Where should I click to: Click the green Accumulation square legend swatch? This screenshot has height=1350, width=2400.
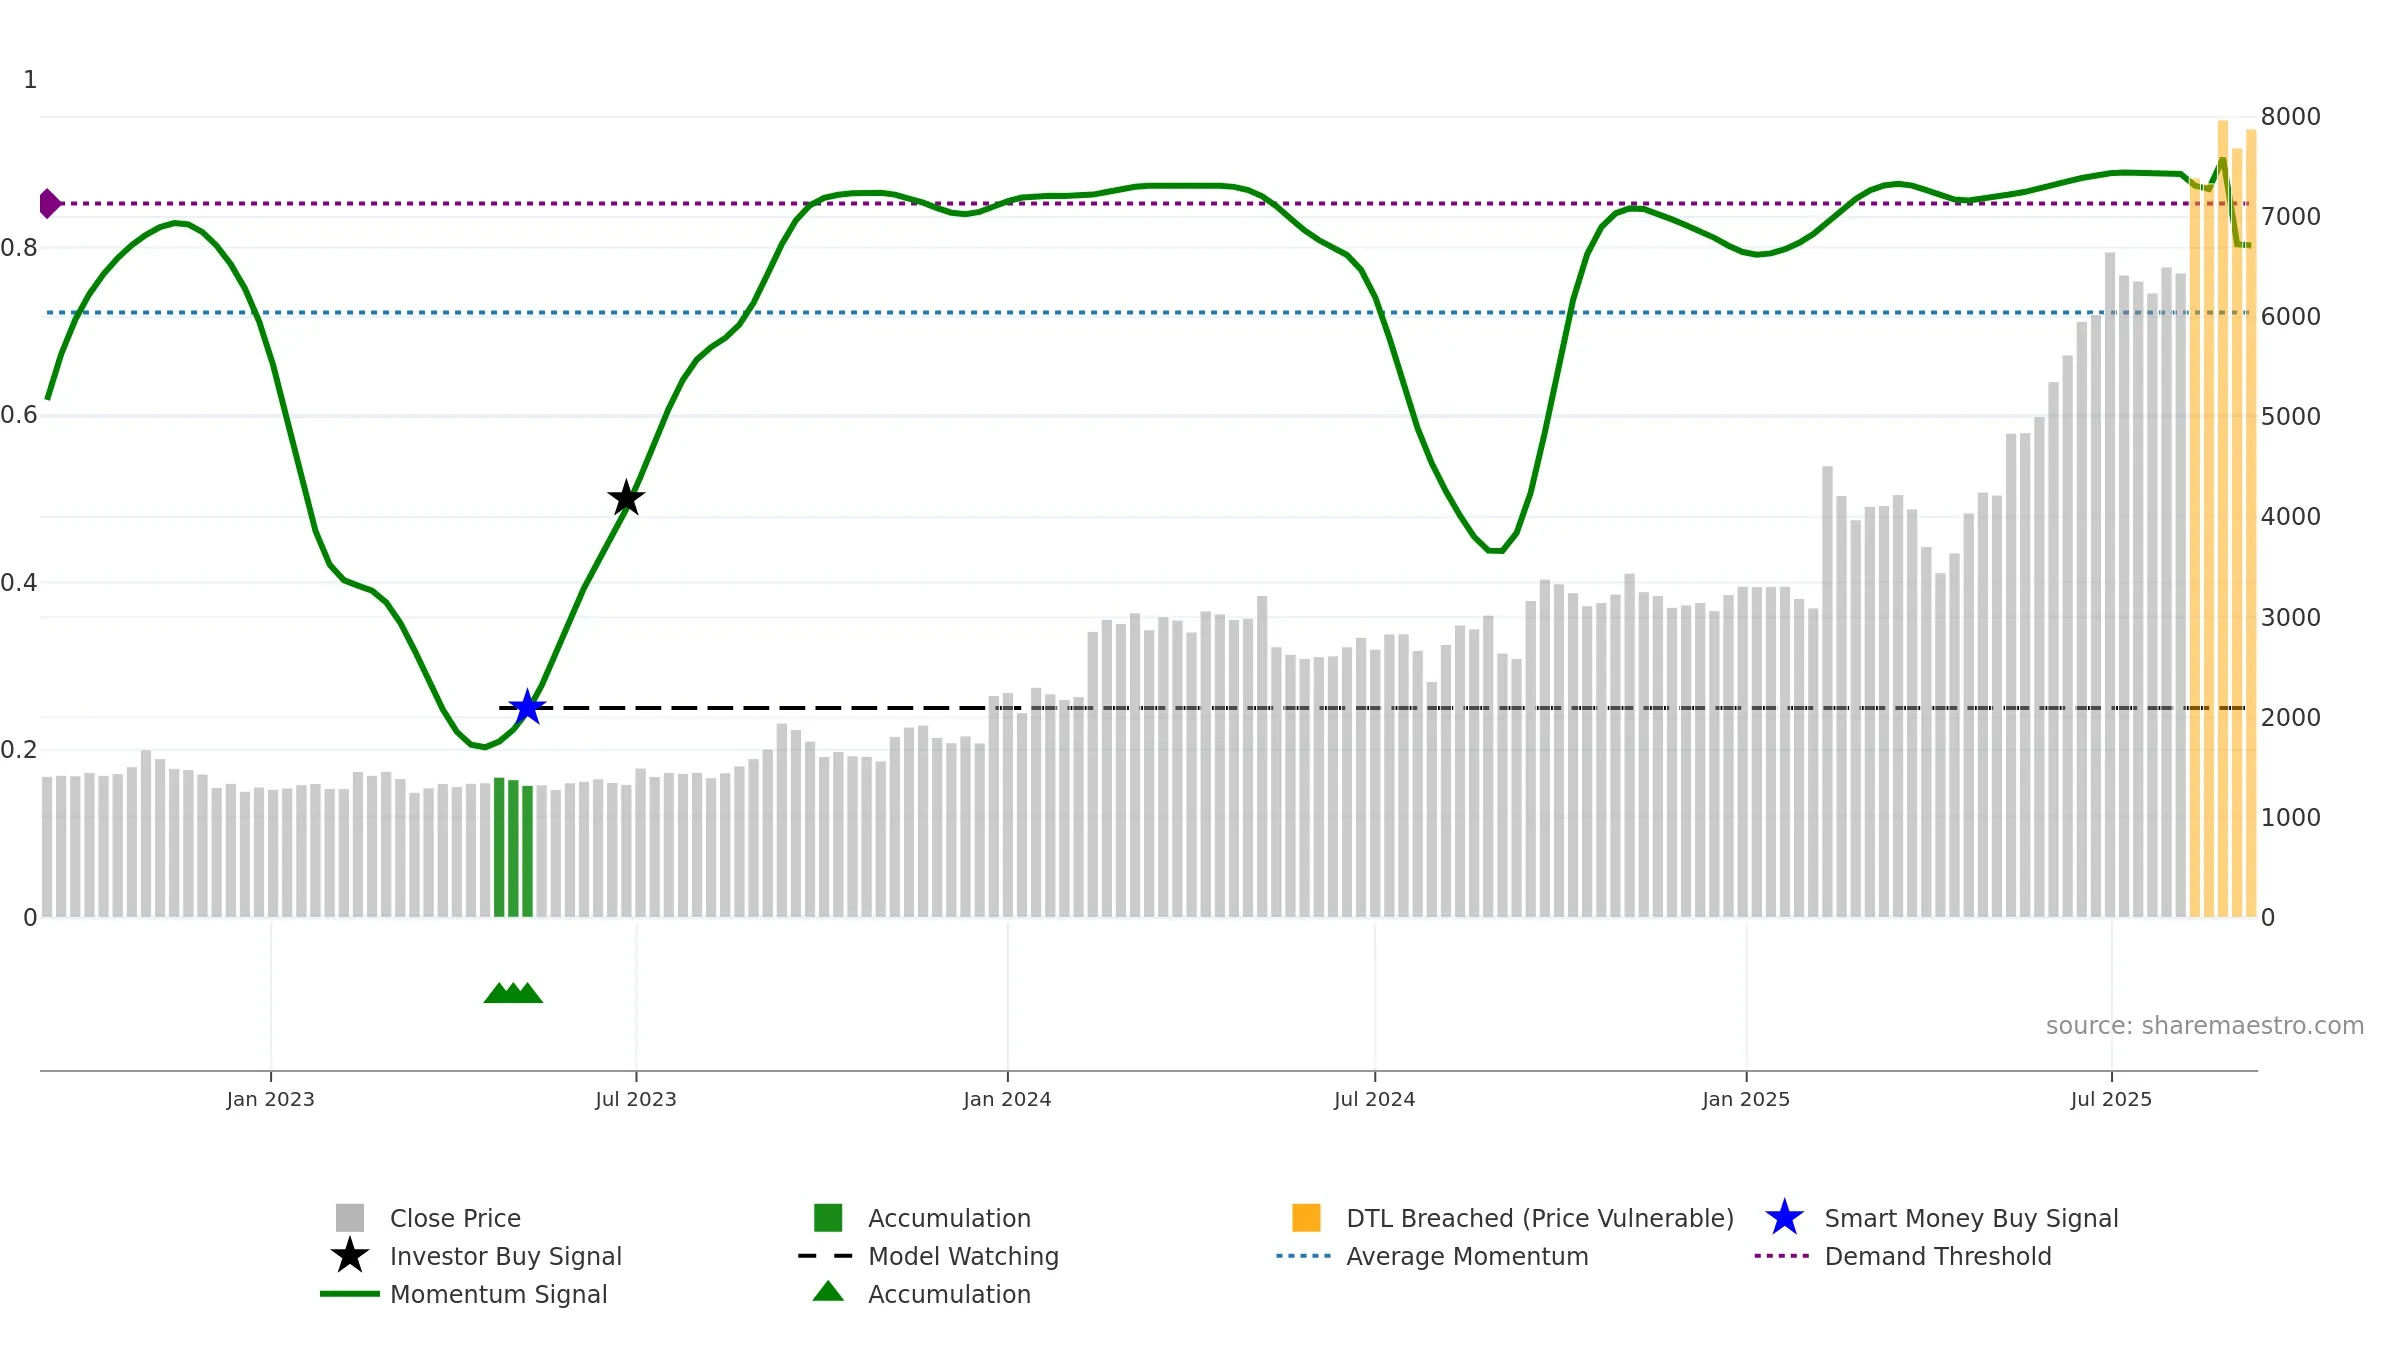[828, 1218]
